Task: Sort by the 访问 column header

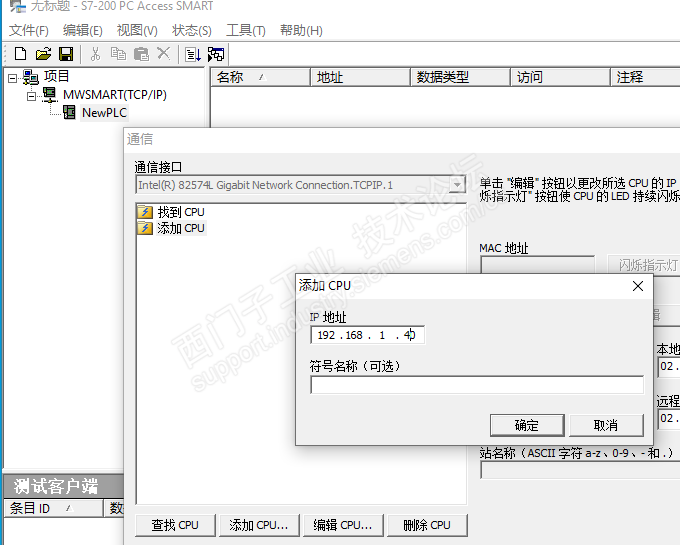Action: coord(560,77)
